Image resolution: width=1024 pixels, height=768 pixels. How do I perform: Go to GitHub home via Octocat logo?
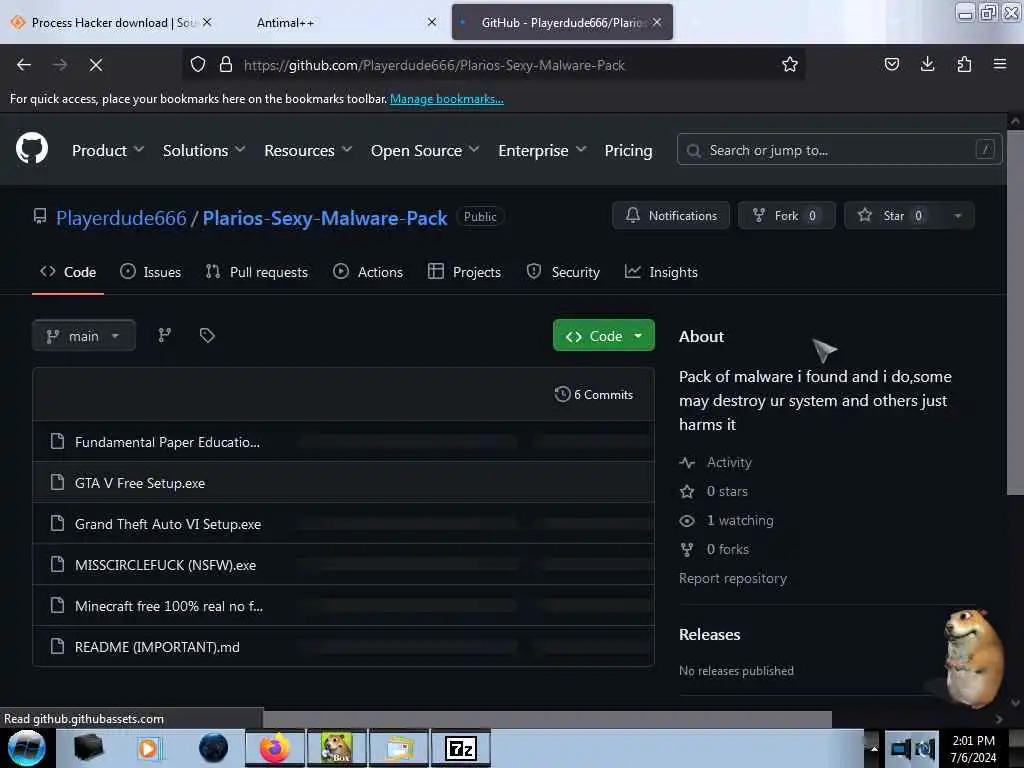click(32, 149)
